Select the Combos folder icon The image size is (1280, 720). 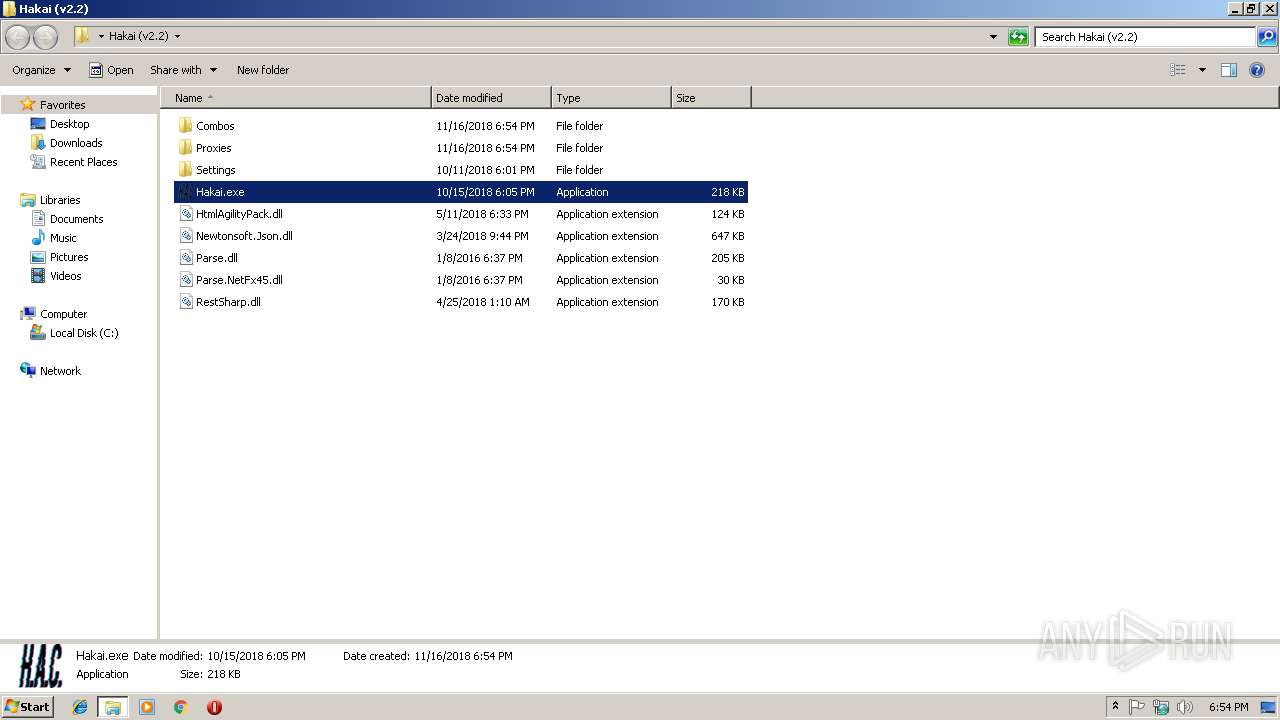185,126
